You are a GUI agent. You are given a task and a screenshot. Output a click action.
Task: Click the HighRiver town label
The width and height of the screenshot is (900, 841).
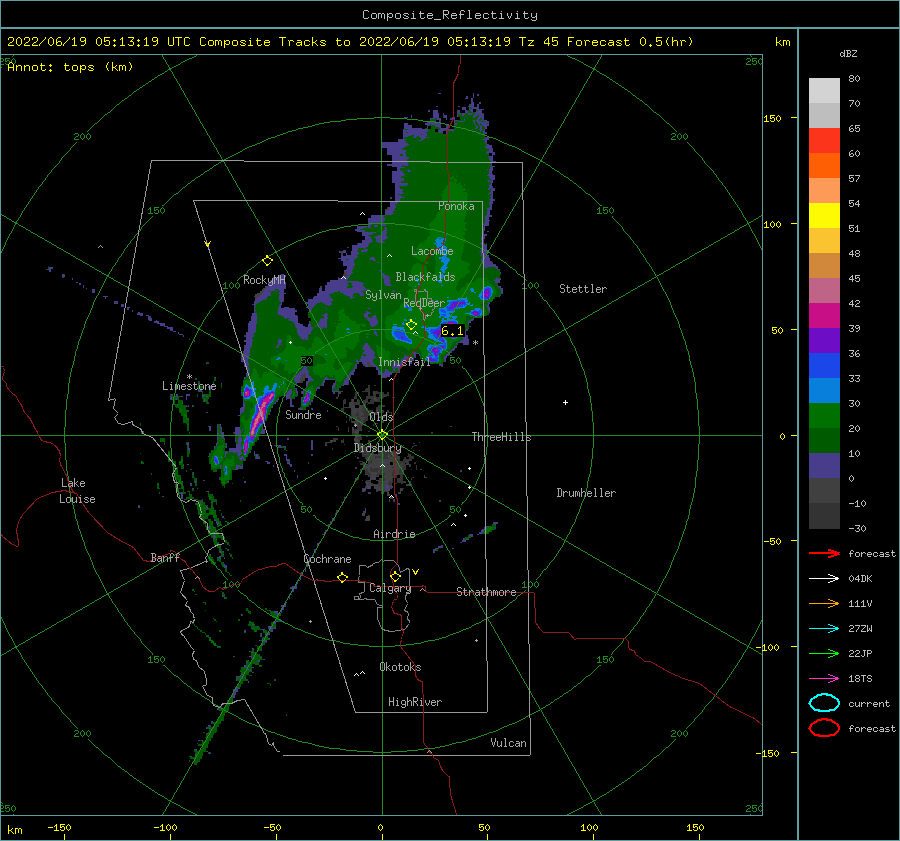(x=415, y=702)
